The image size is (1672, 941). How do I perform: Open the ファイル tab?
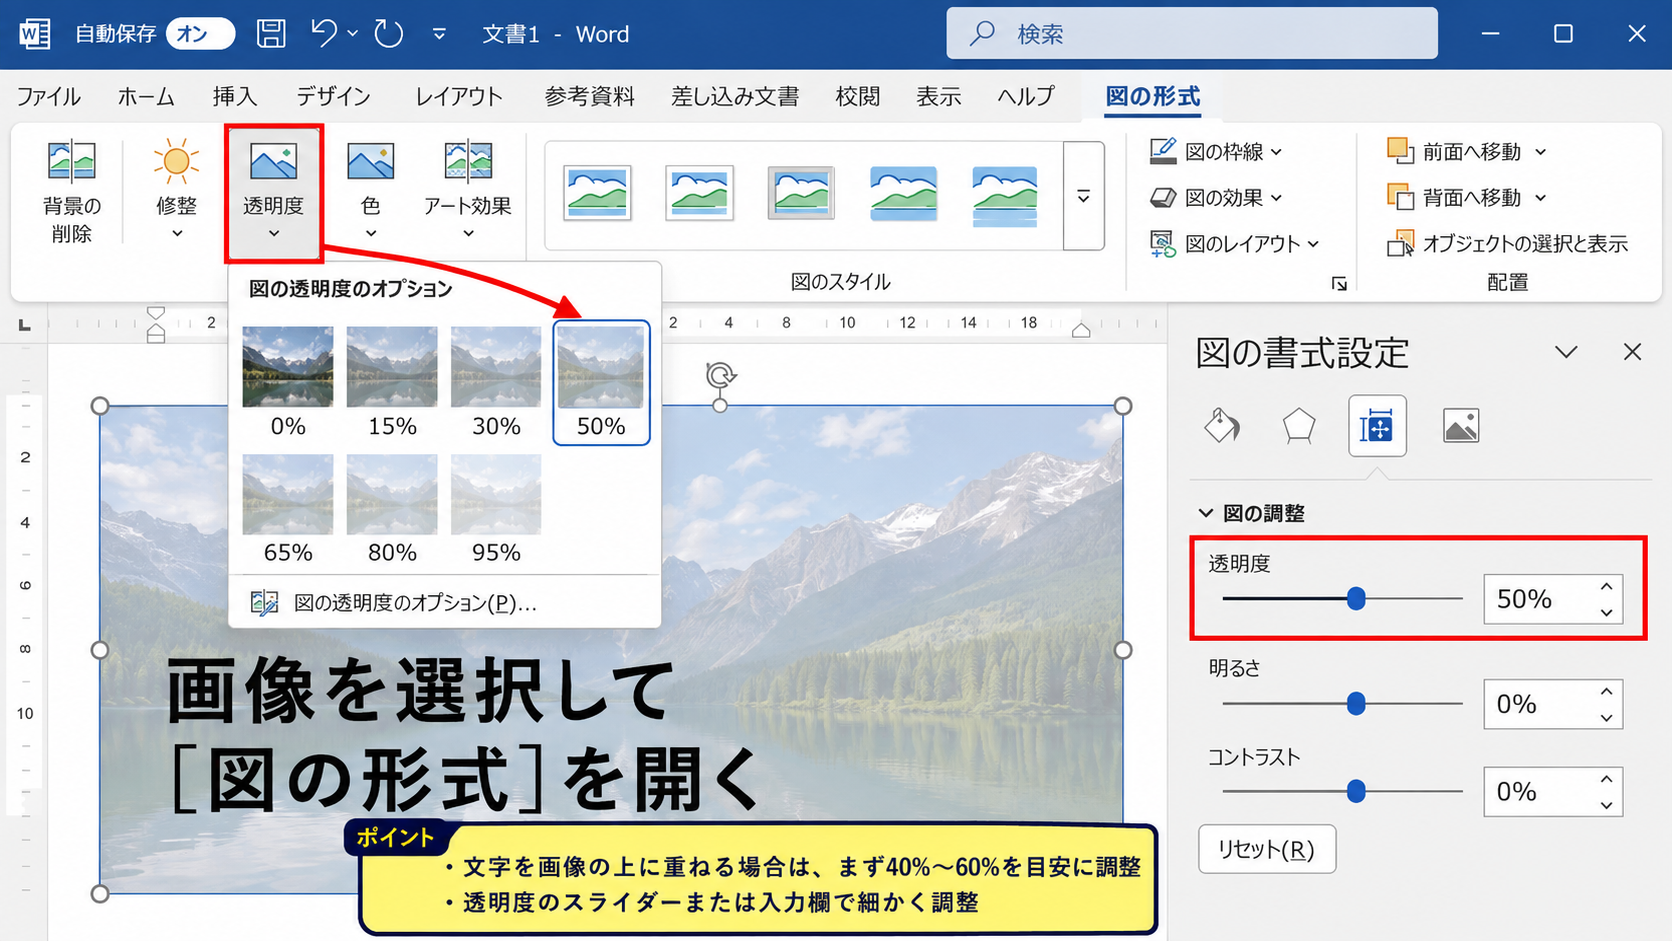tap(48, 96)
